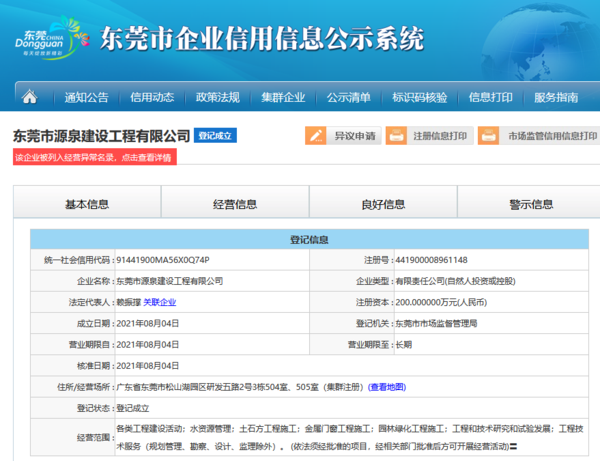Screen dimensions: 600x461
Task: Open the 公示清单 navigation item
Action: point(349,98)
